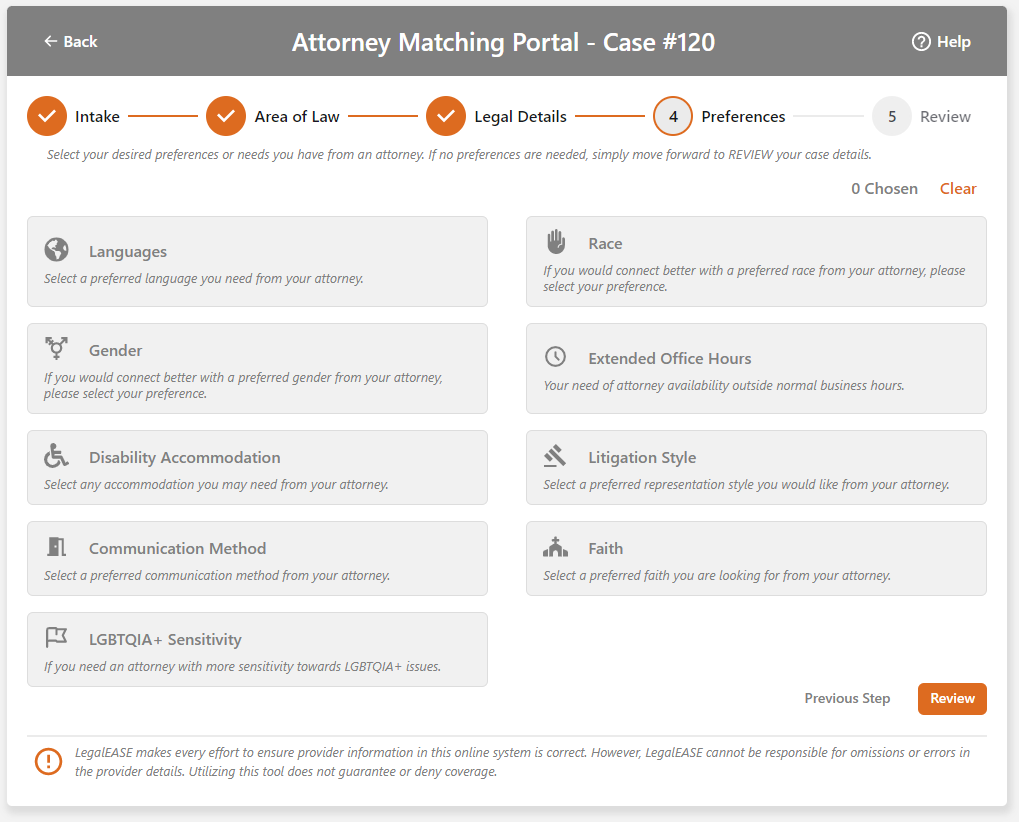Screen dimensions: 1019x822
Task: Expand the Litigation Style preference card
Action: point(756,468)
